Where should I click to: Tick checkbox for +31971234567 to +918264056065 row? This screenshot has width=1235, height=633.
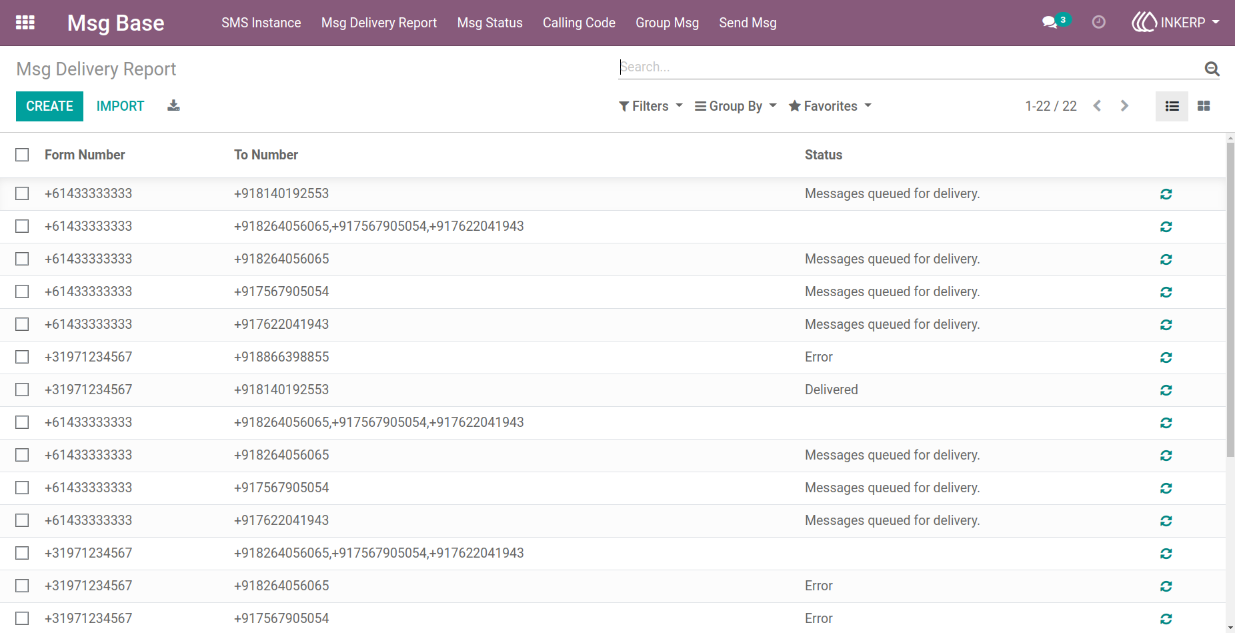click(22, 586)
